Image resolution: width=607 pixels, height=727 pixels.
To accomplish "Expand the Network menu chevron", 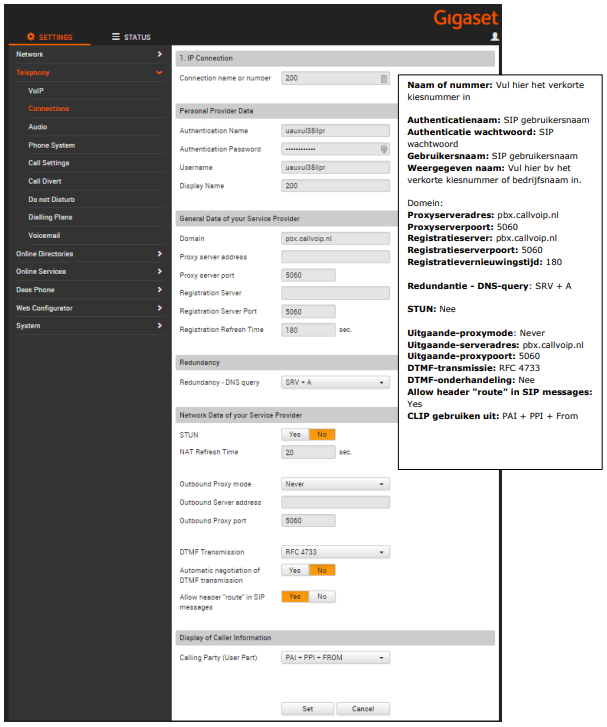I will click(160, 54).
